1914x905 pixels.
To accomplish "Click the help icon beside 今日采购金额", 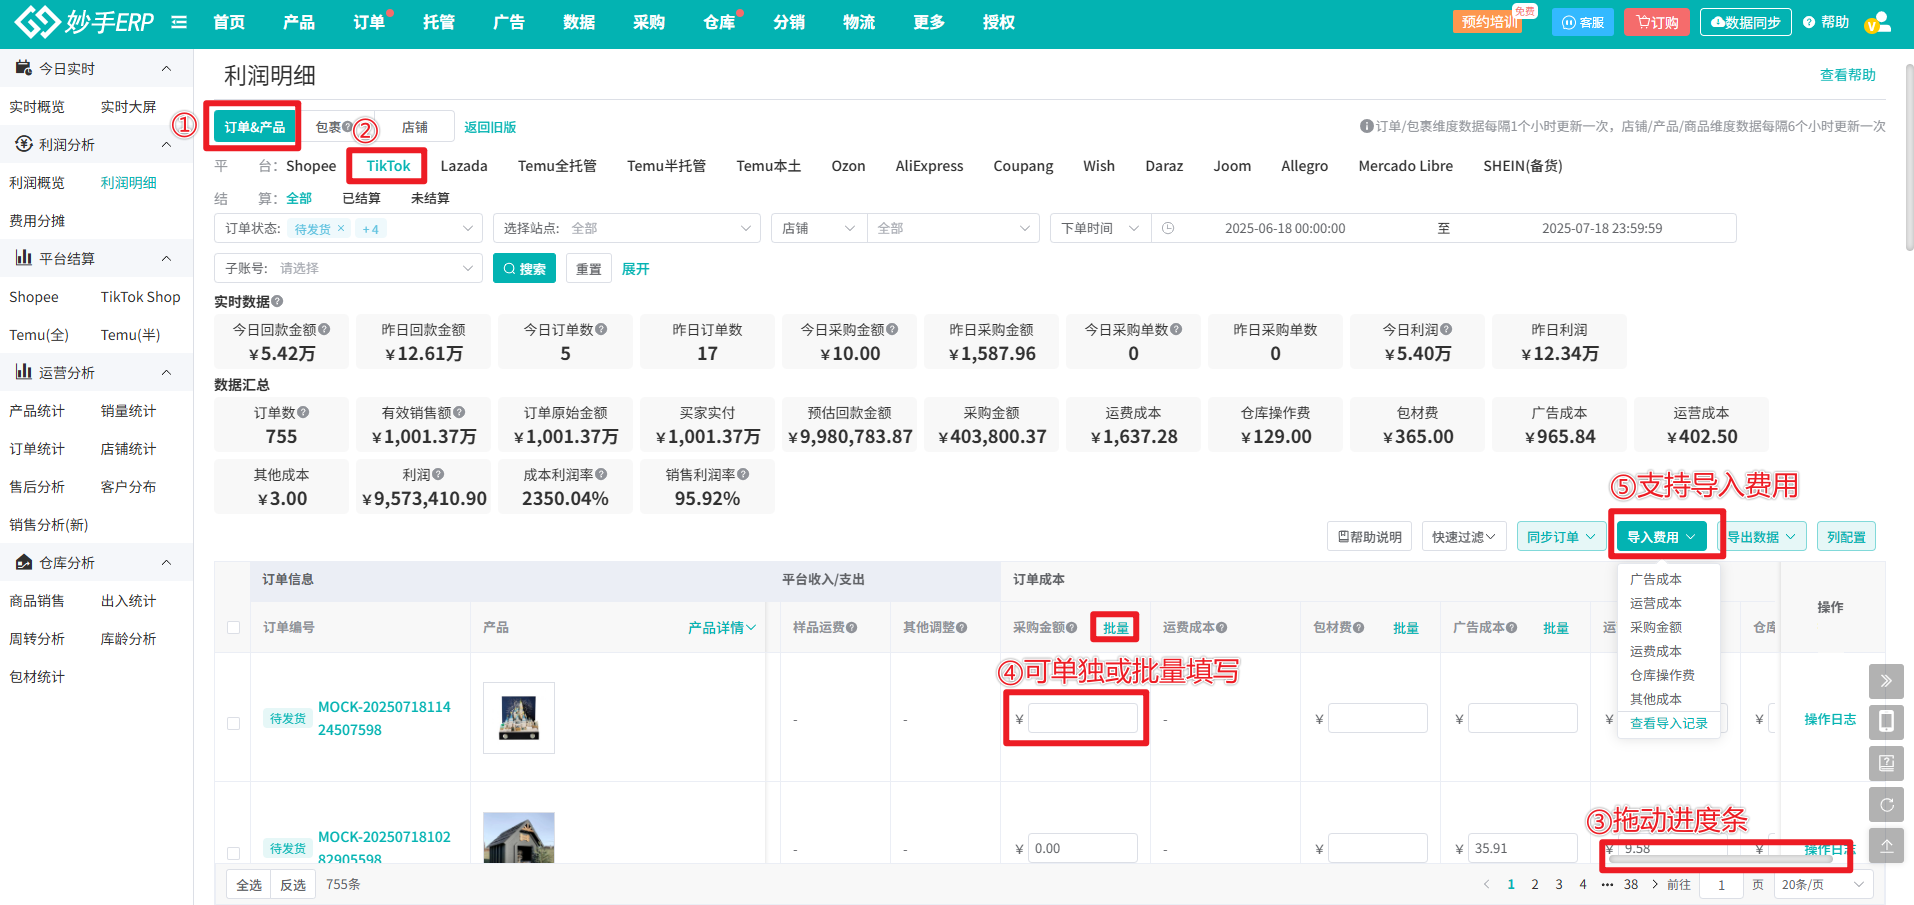I will click(x=892, y=329).
